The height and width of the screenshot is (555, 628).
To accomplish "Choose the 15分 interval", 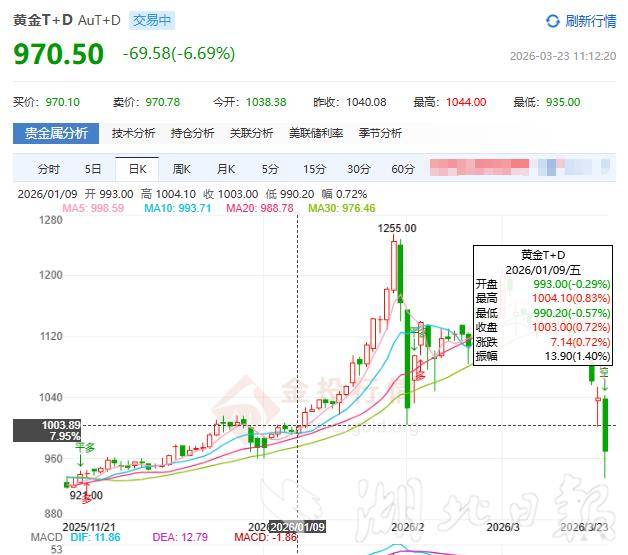I will [x=314, y=169].
